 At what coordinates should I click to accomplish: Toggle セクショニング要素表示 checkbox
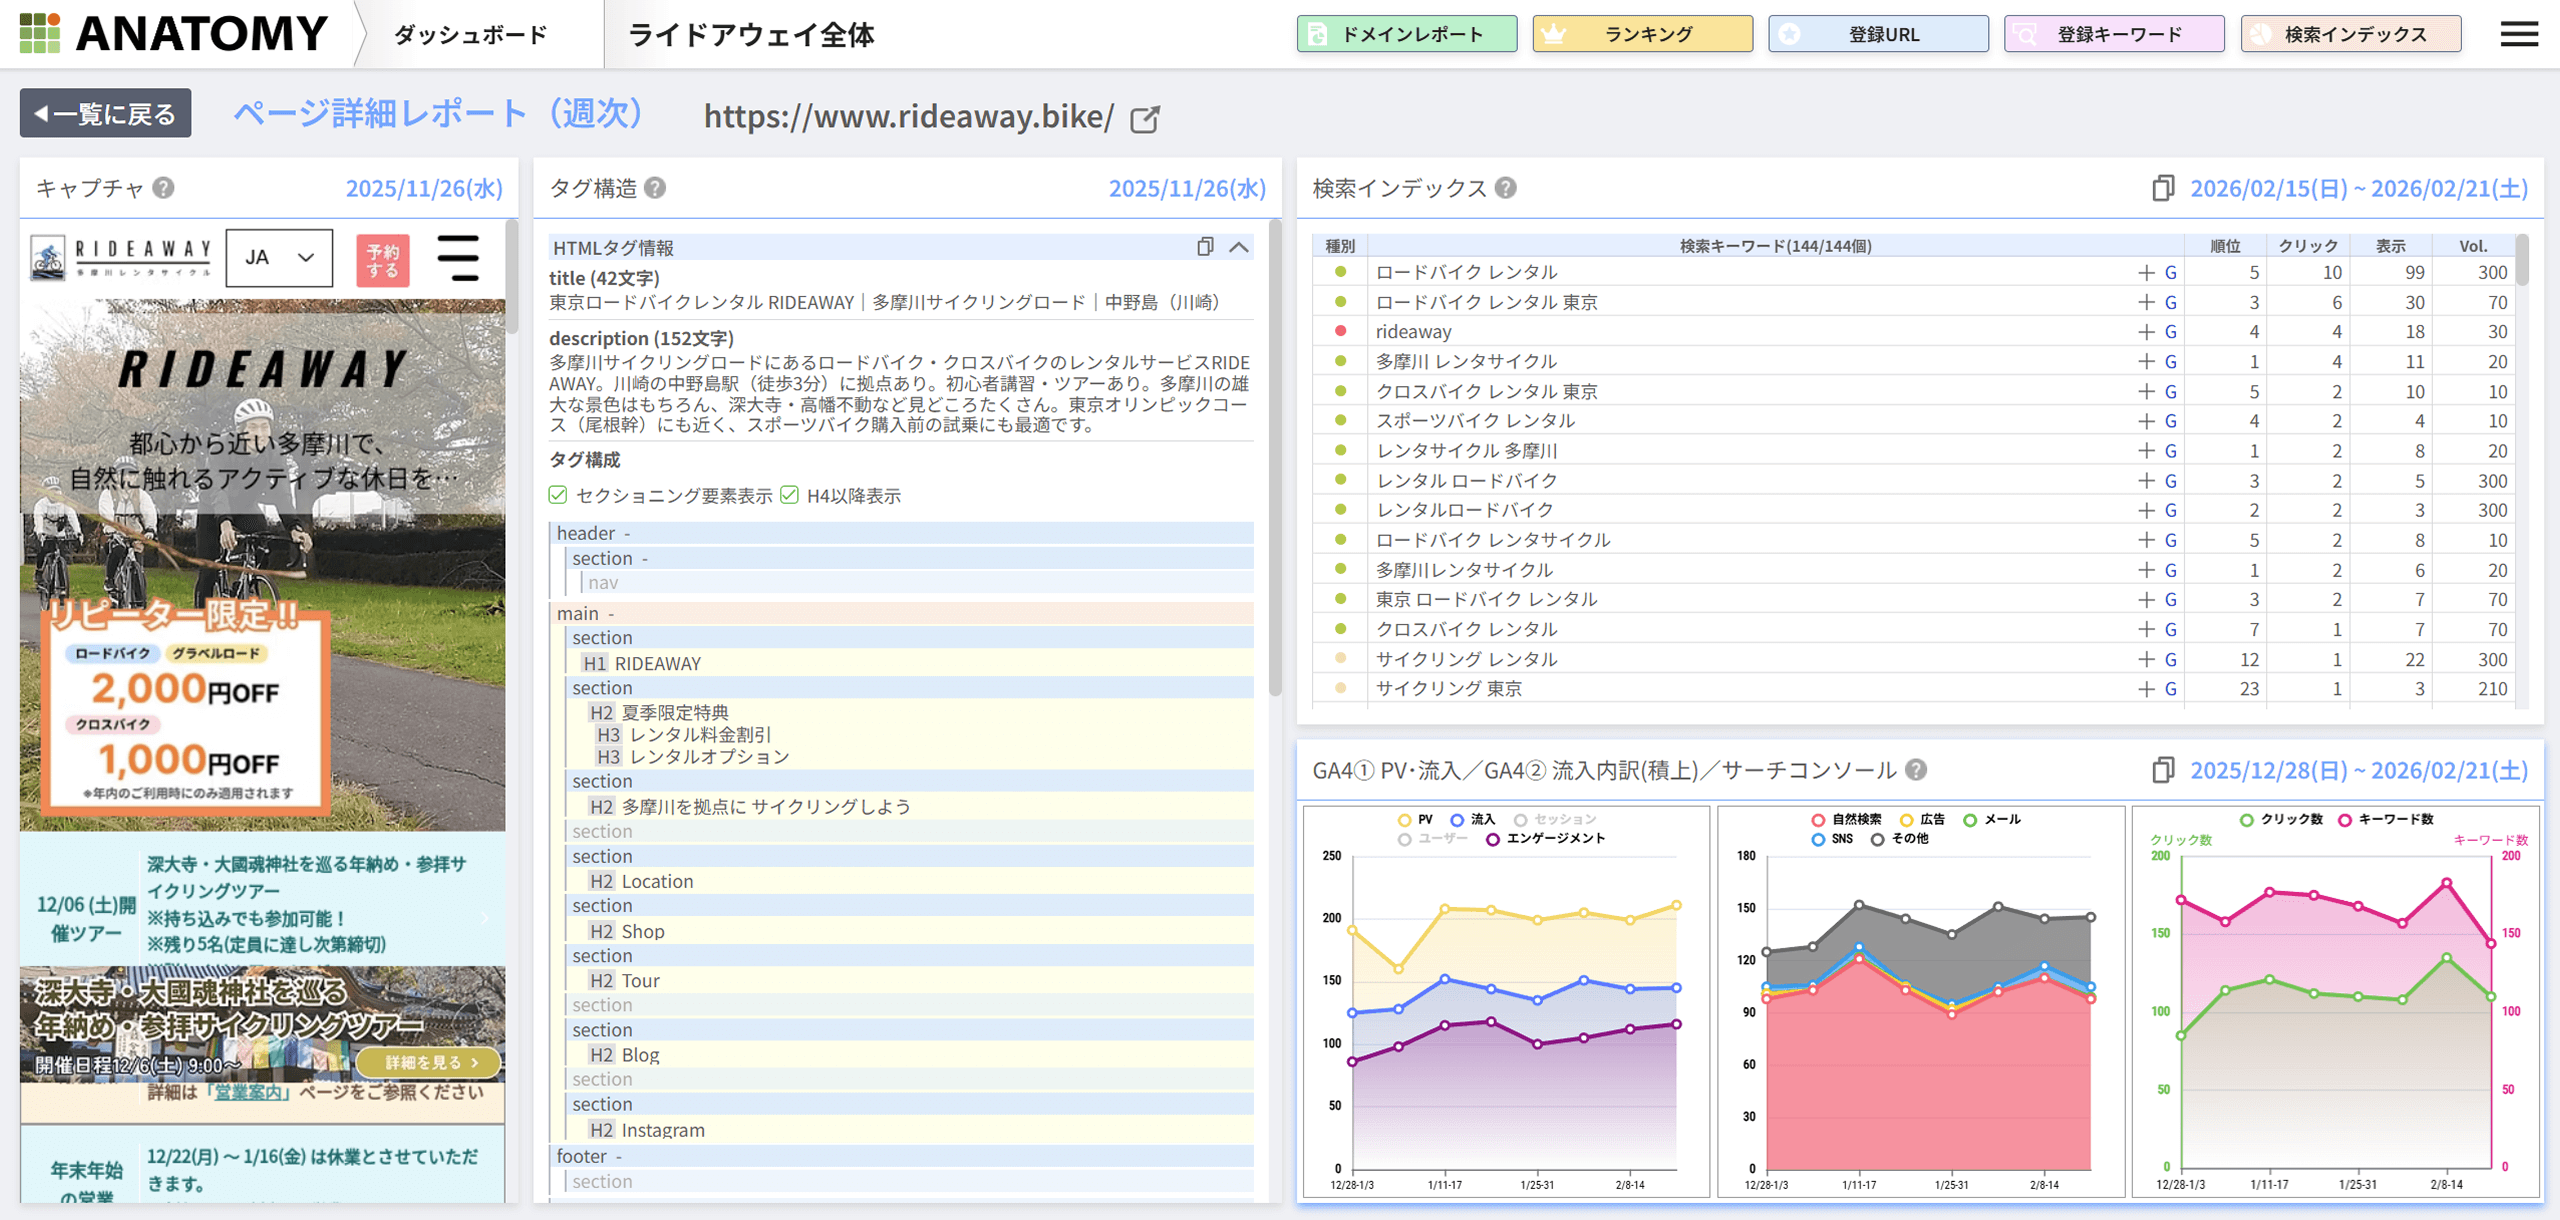(558, 495)
